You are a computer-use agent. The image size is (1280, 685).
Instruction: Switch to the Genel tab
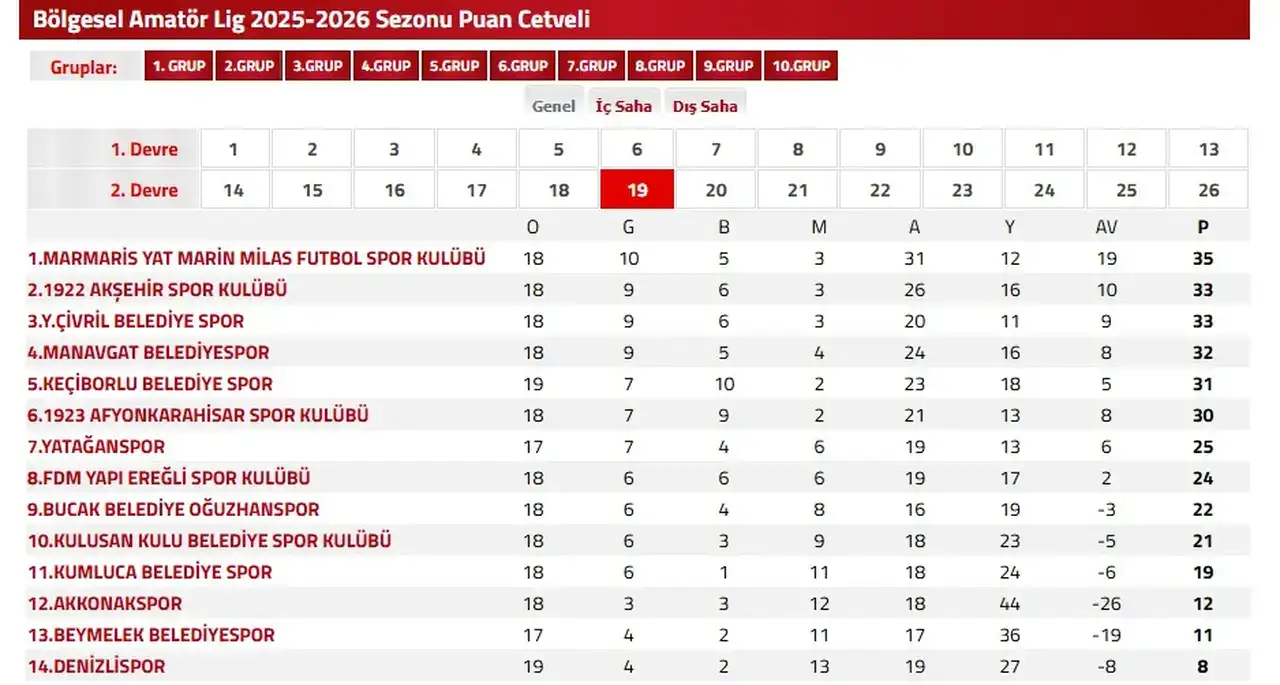coord(554,104)
